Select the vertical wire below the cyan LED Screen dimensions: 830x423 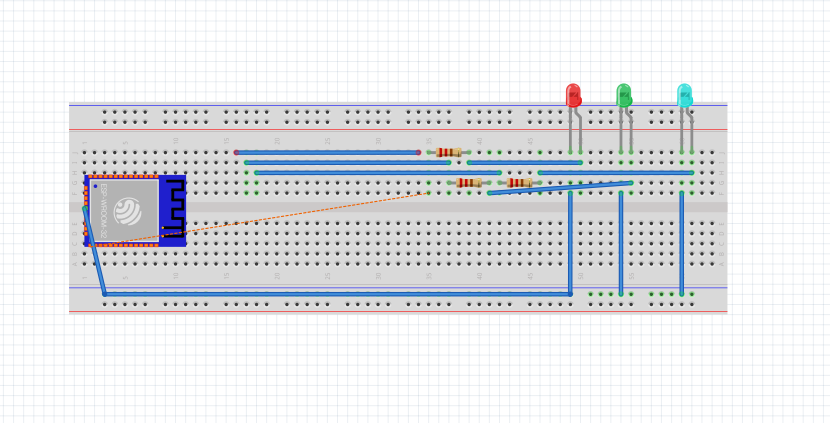pos(682,243)
